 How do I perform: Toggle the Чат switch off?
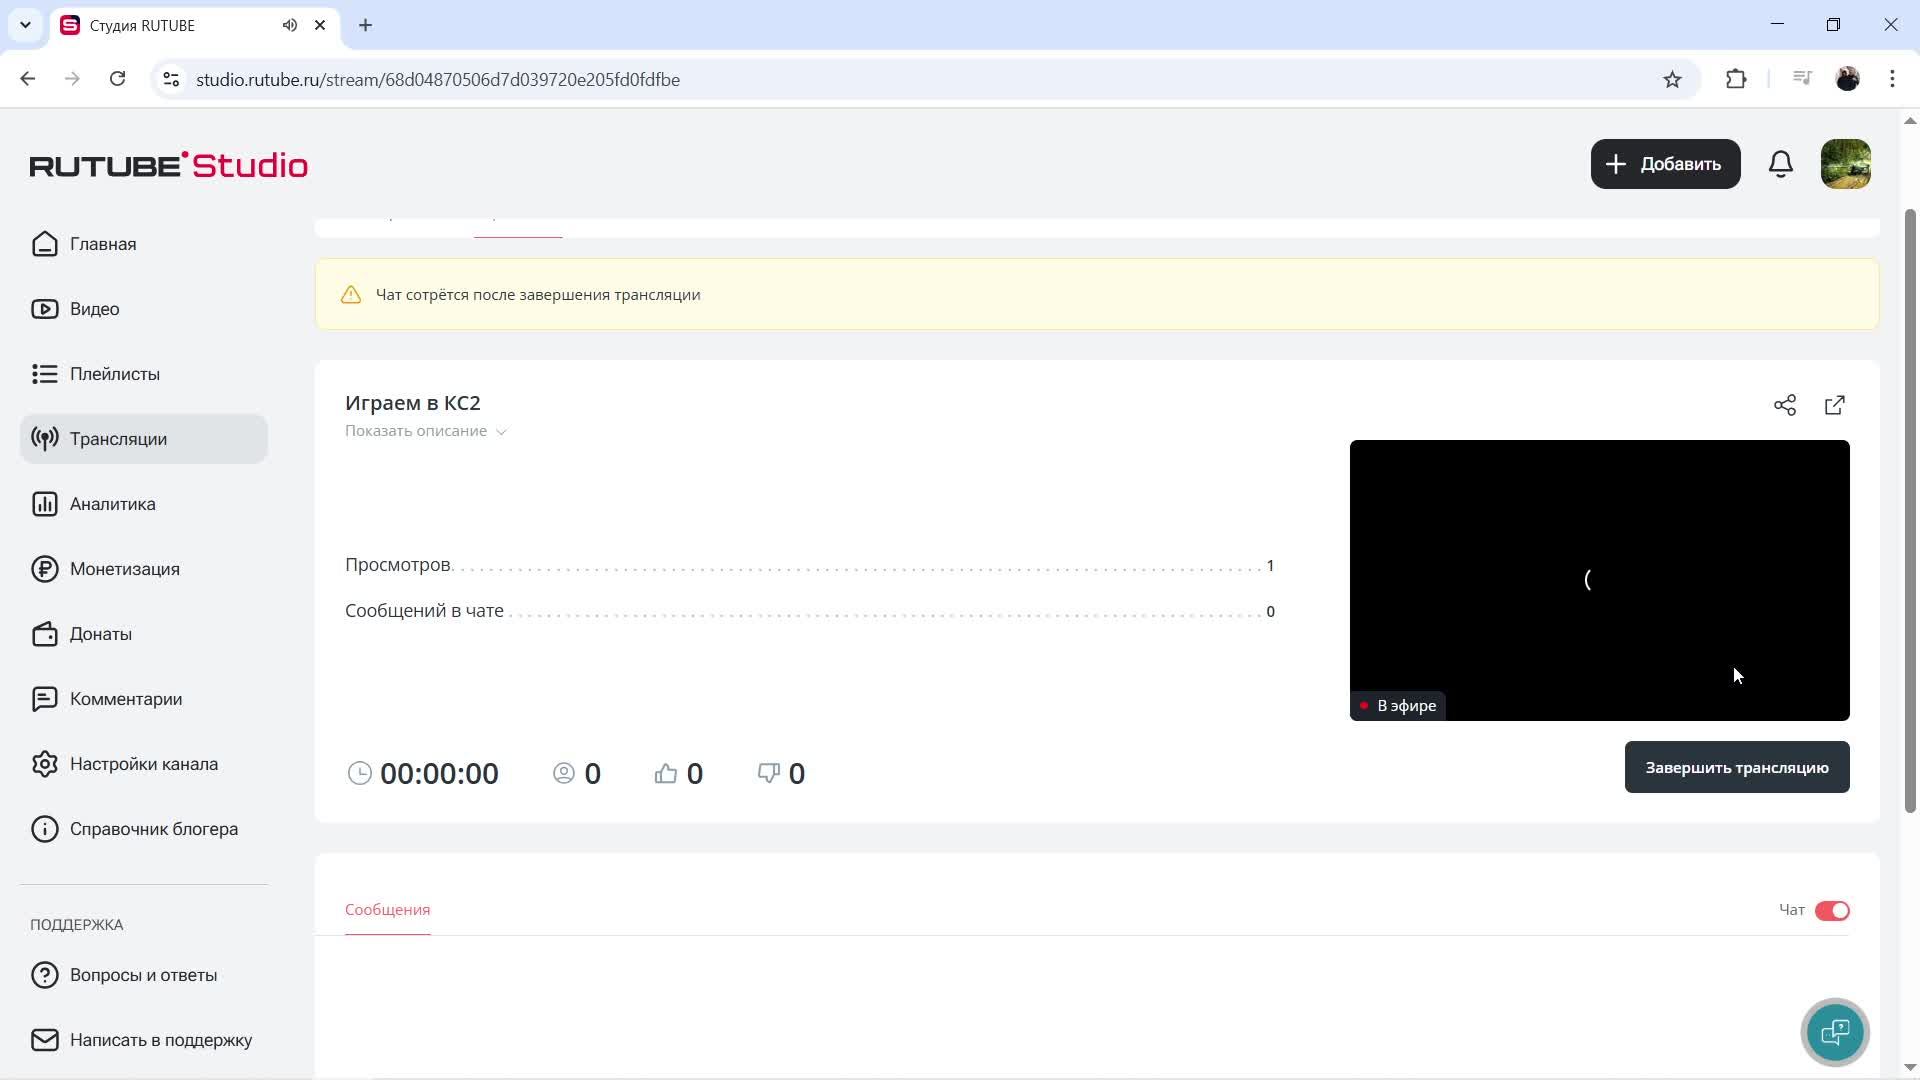pyautogui.click(x=1832, y=911)
